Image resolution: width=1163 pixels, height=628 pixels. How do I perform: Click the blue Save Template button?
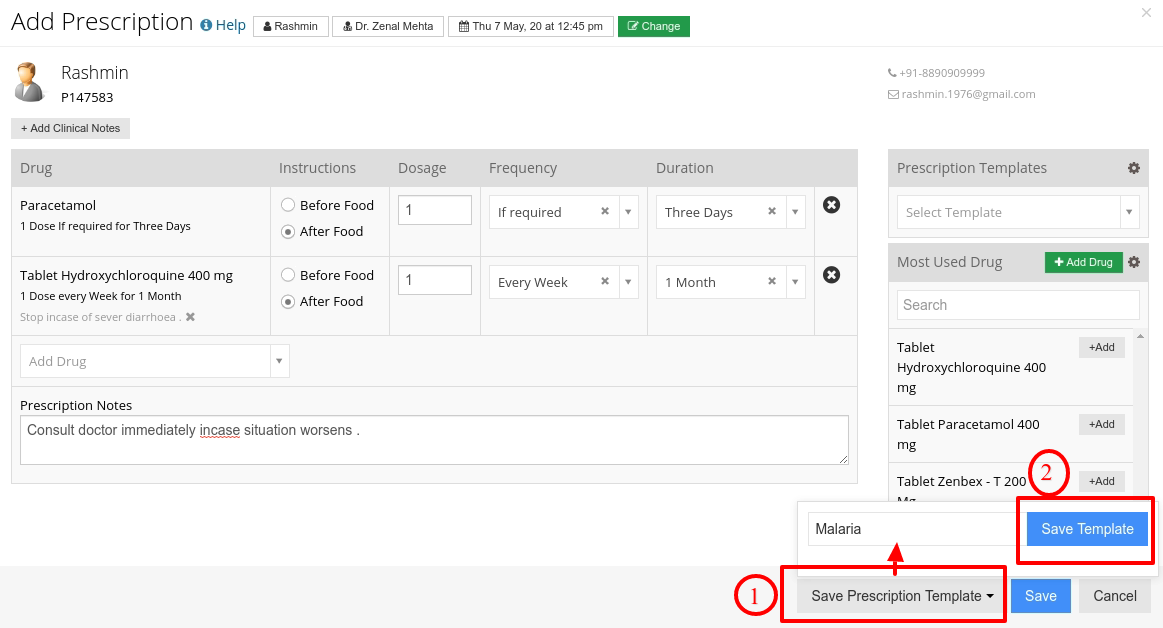point(1087,529)
